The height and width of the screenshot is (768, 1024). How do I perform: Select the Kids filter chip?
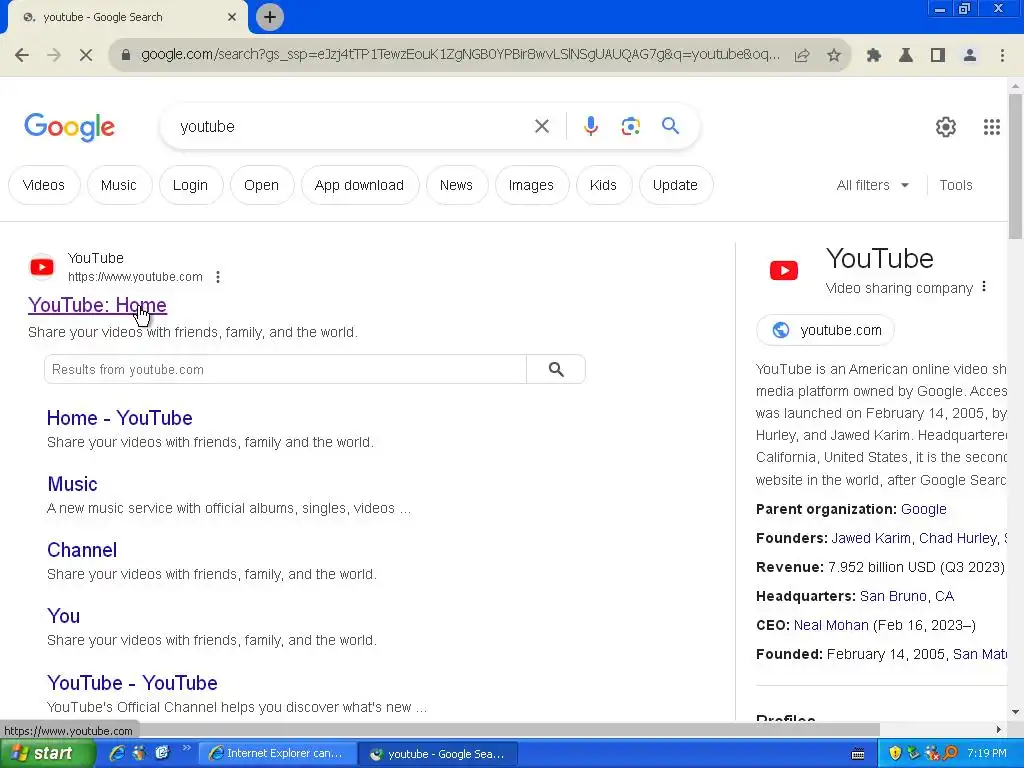tap(603, 185)
